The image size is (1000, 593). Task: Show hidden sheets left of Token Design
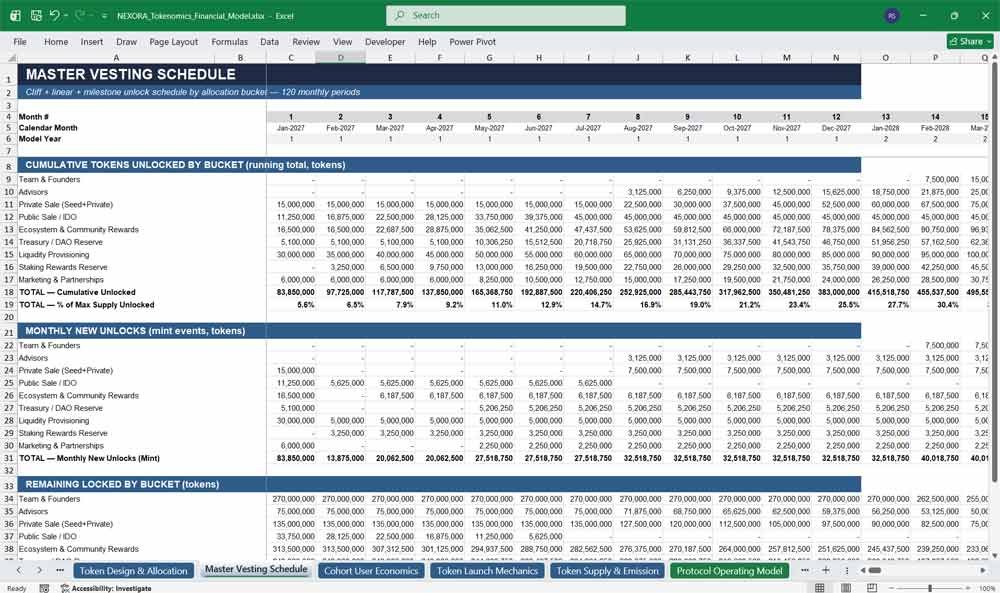click(x=59, y=571)
